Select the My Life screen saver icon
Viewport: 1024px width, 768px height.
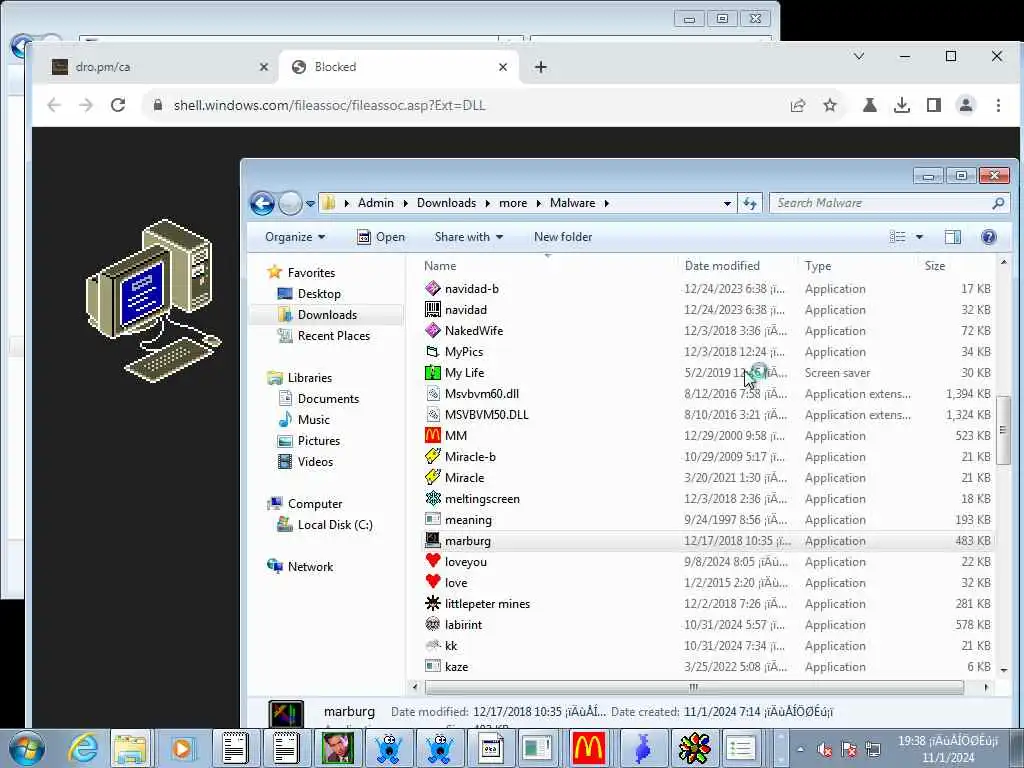(432, 372)
